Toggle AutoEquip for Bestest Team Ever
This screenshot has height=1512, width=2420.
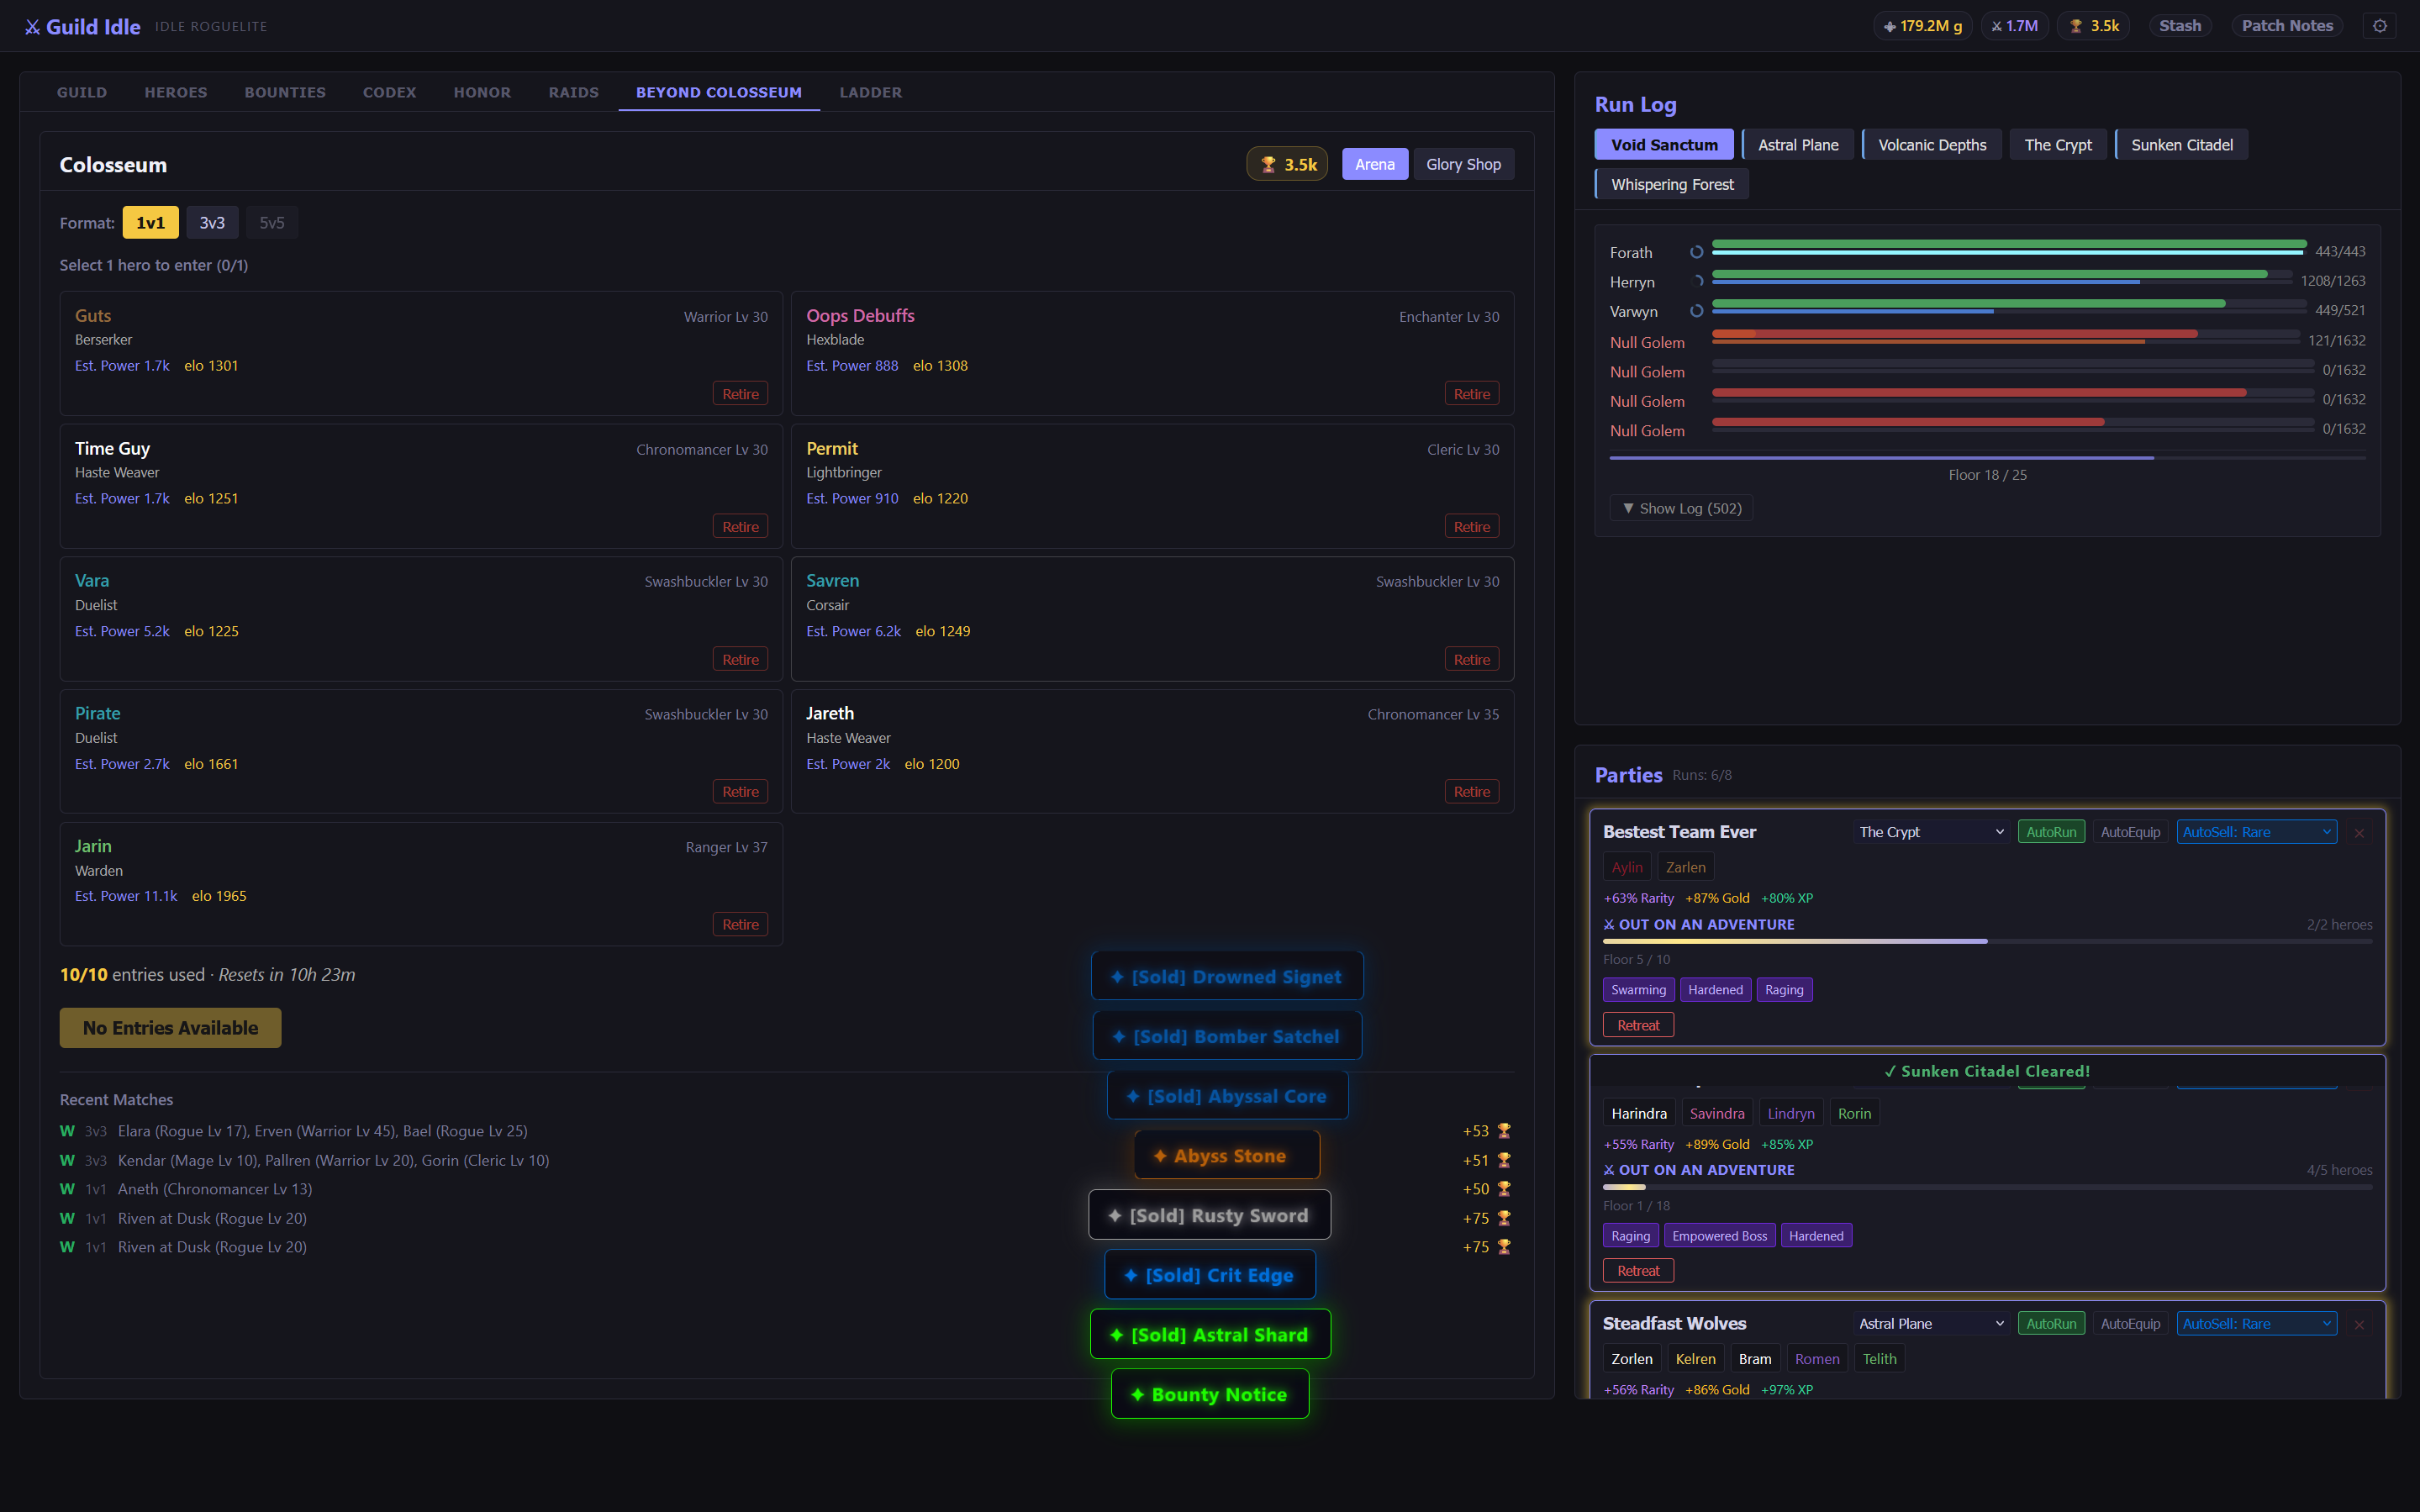coord(2130,832)
